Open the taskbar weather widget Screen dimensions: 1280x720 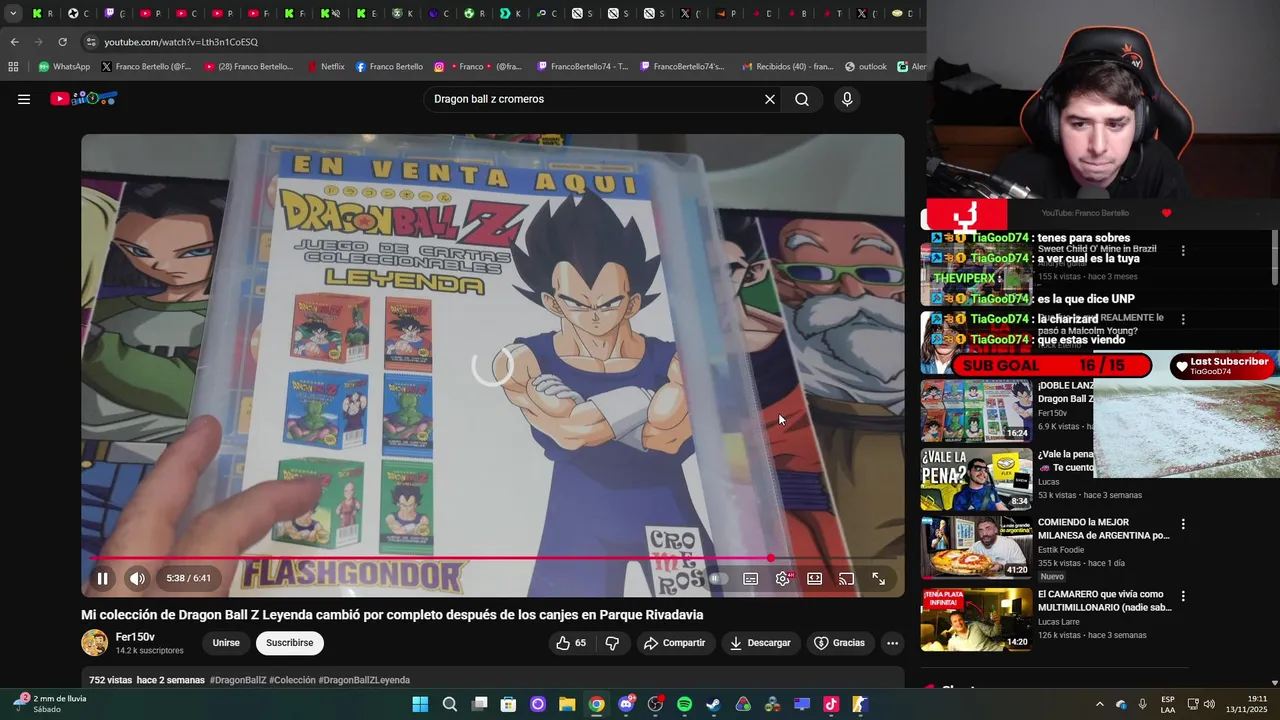point(50,704)
